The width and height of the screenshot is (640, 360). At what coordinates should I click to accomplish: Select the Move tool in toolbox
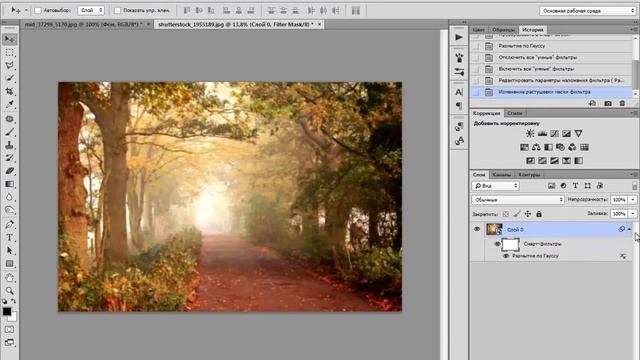[9, 39]
